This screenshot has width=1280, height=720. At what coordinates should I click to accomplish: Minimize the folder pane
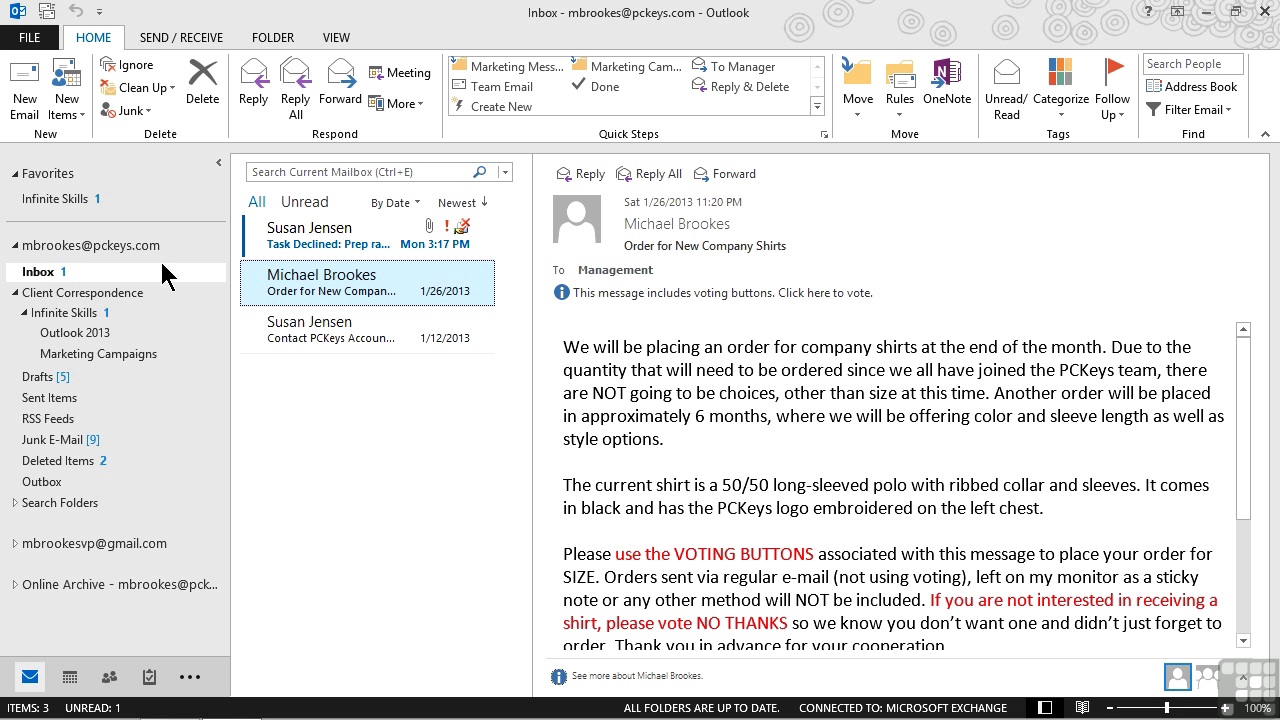(x=219, y=162)
